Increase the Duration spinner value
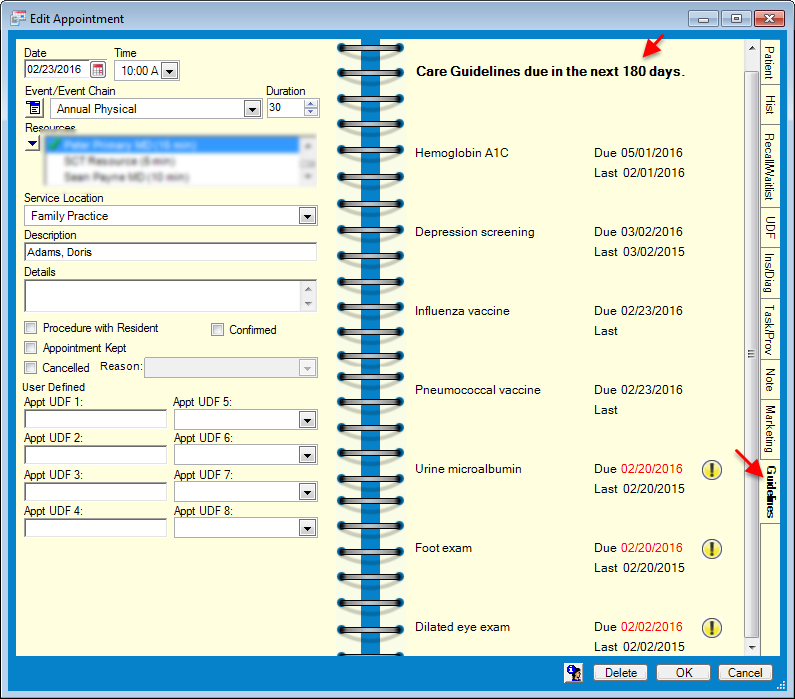This screenshot has width=795, height=699. tap(311, 104)
